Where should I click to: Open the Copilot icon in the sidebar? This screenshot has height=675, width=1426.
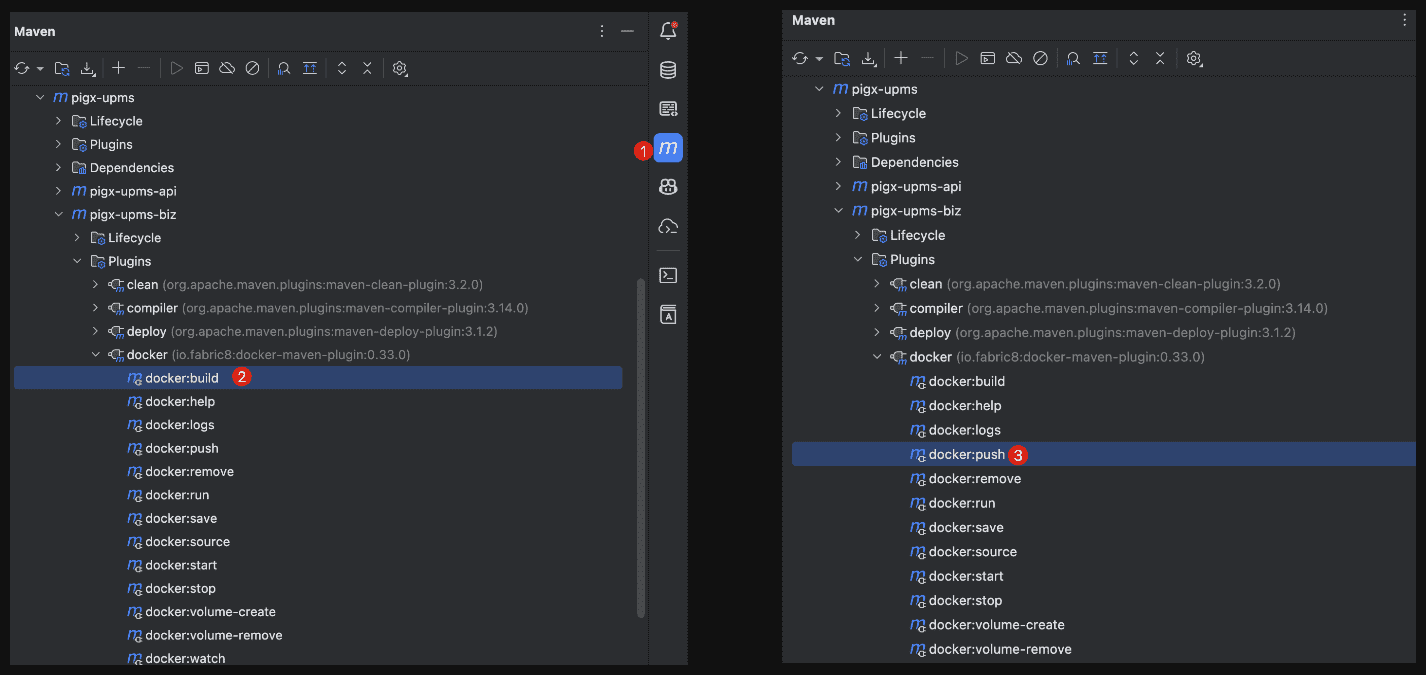click(x=668, y=186)
